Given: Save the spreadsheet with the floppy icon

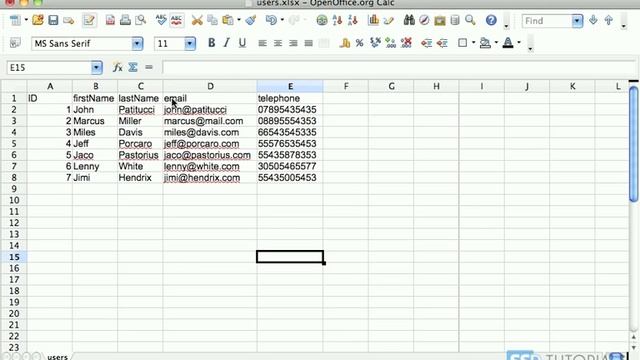Looking at the screenshot, I should (x=53, y=20).
